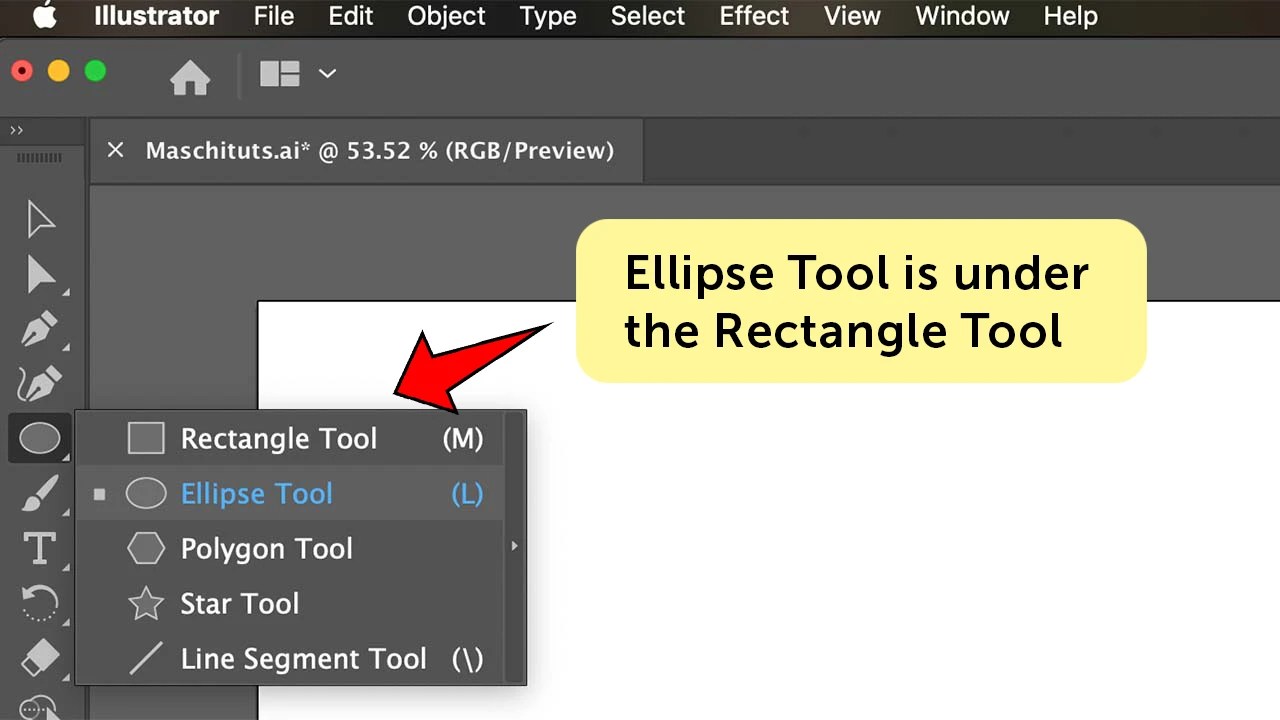Screen dimensions: 1280x720
Task: Open the Effect menu
Action: point(755,16)
